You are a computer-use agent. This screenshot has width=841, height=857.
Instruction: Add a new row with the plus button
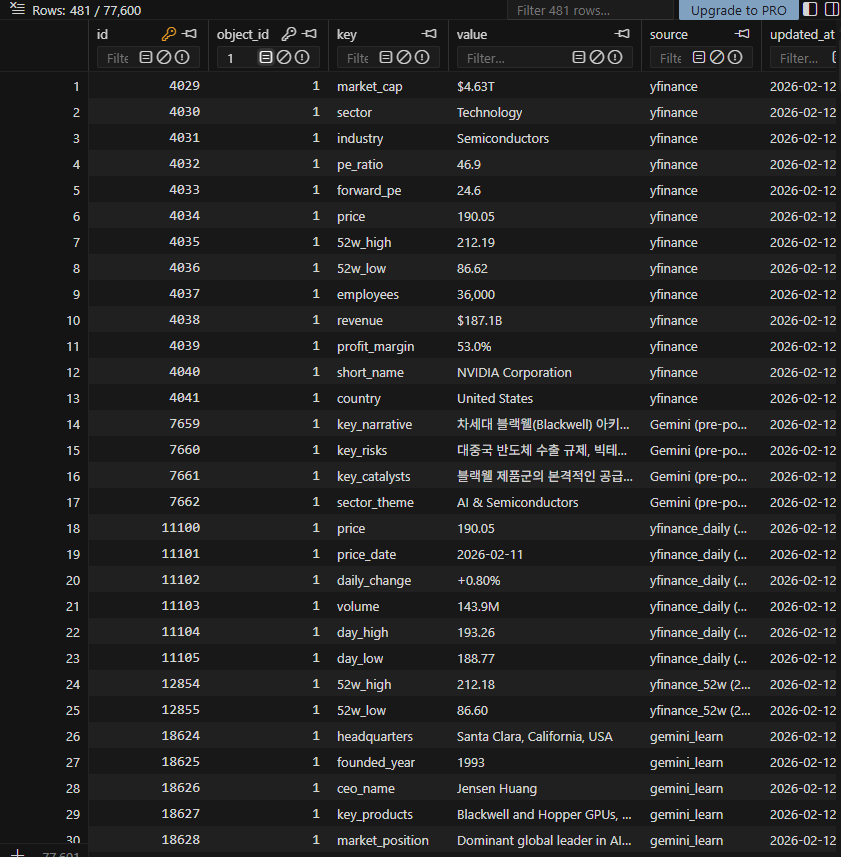(x=17, y=853)
